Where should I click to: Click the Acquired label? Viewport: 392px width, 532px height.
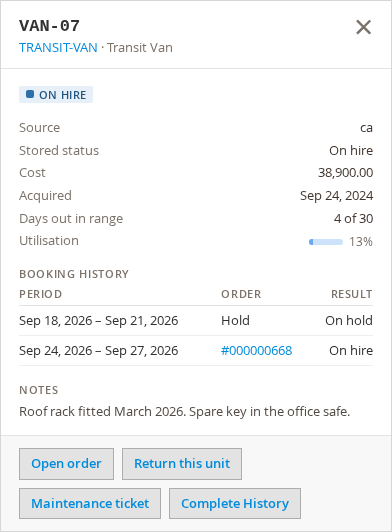(x=45, y=196)
